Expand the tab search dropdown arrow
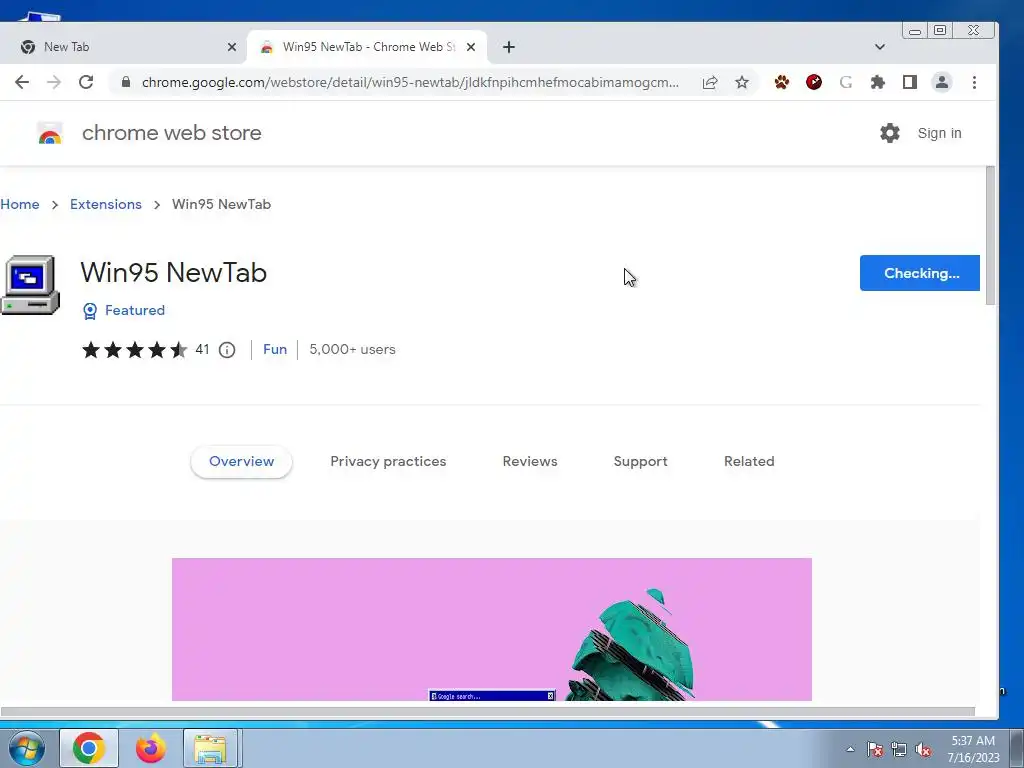 pos(880,47)
